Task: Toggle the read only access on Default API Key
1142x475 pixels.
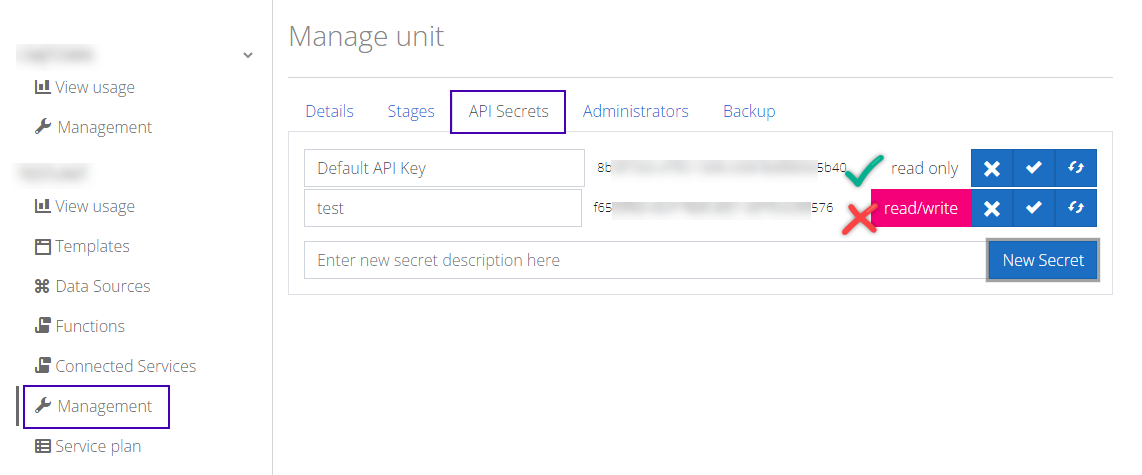Action: coord(924,168)
